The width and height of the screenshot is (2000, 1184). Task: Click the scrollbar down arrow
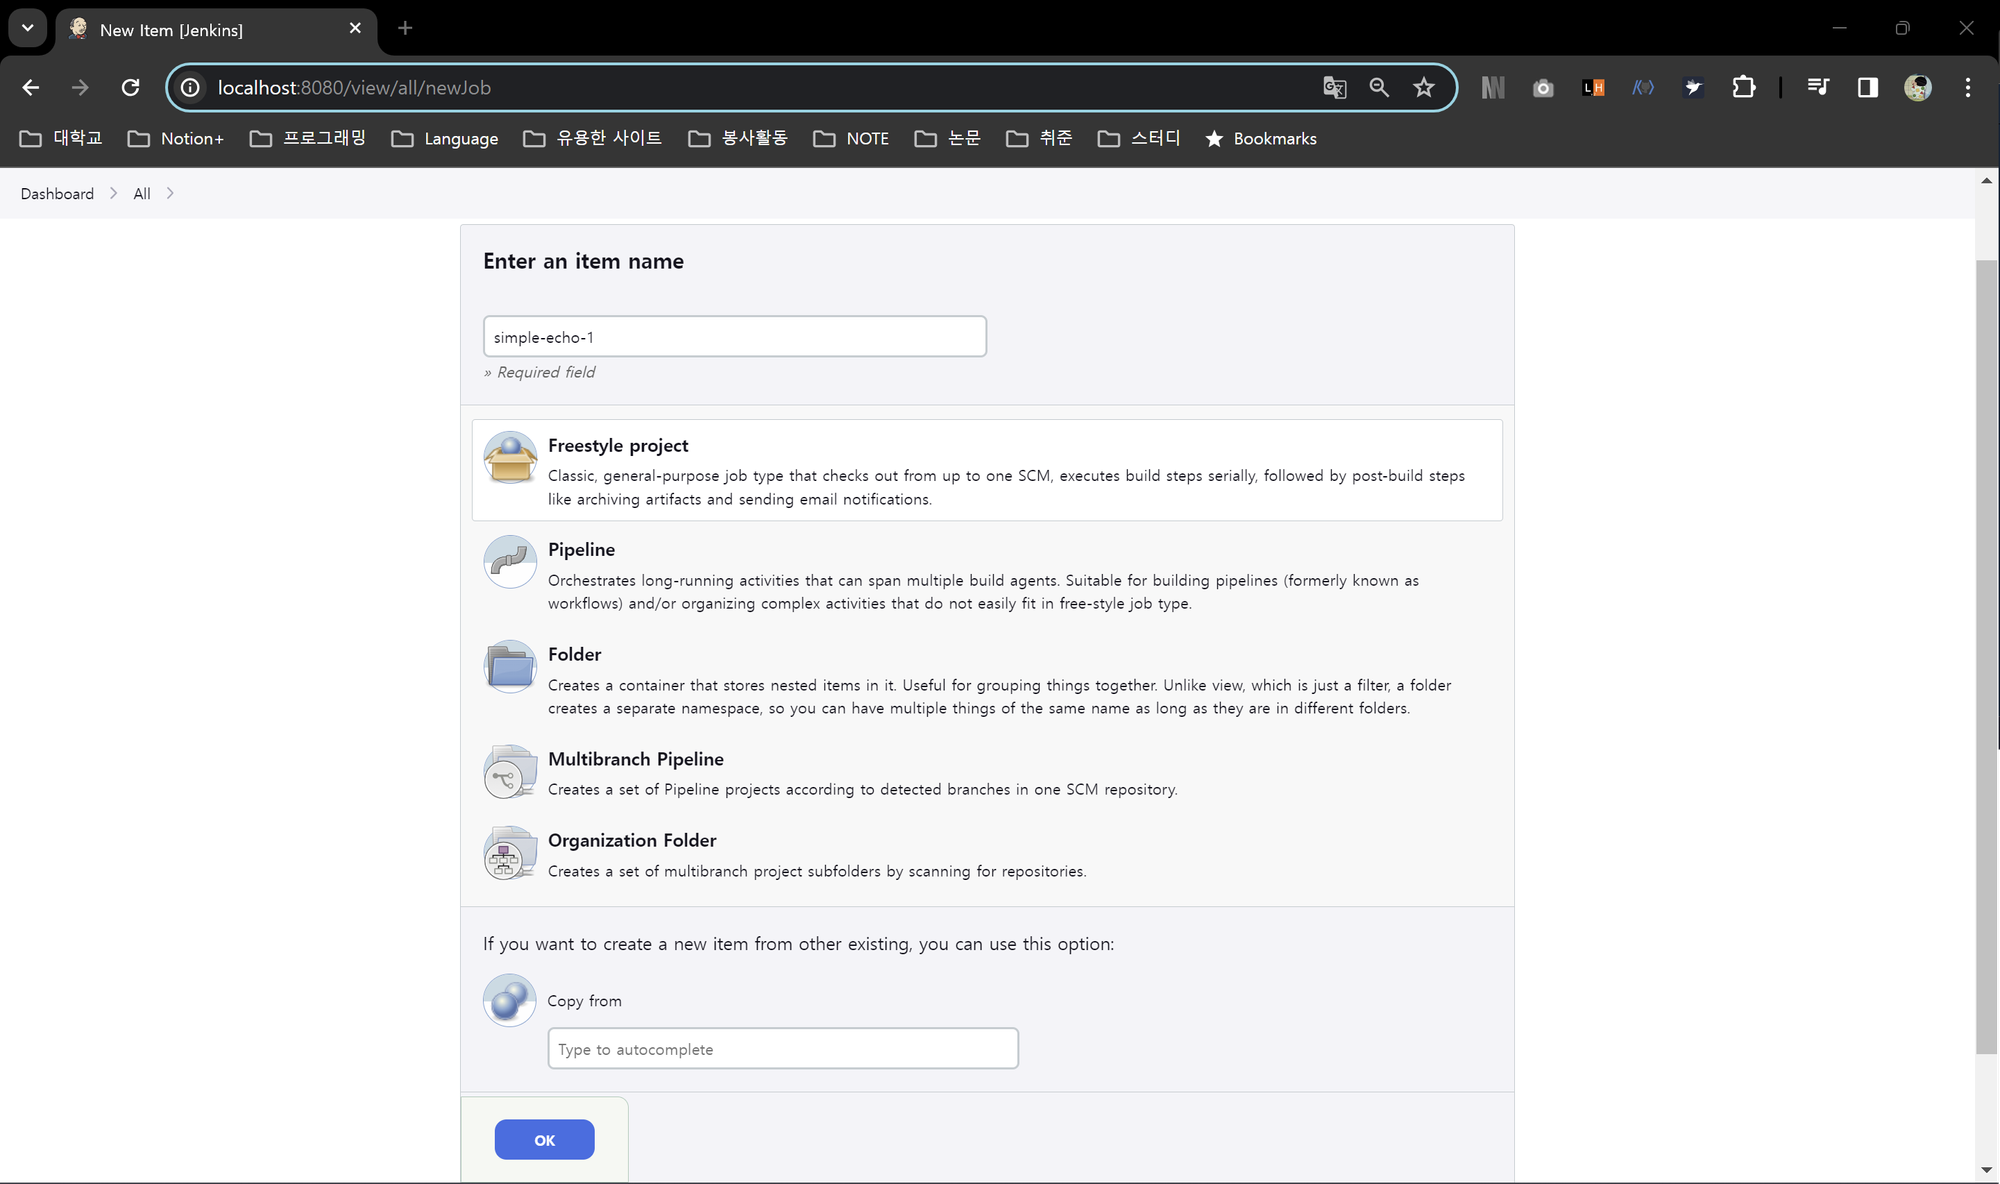[x=1986, y=1170]
